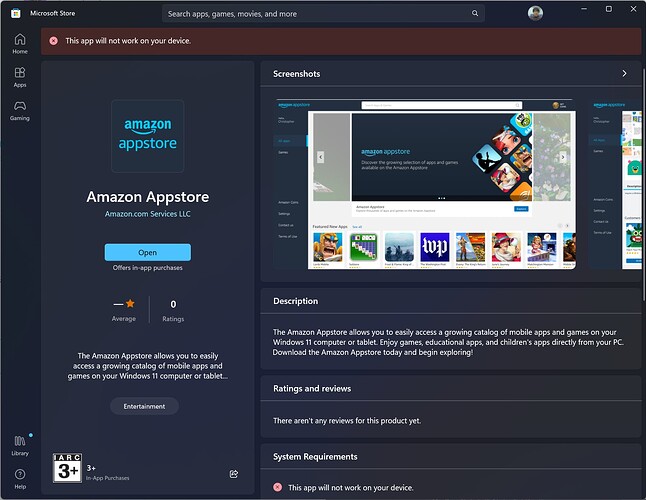Click the Microsoft Store logo icon
The height and width of the screenshot is (500, 646).
click(x=16, y=13)
